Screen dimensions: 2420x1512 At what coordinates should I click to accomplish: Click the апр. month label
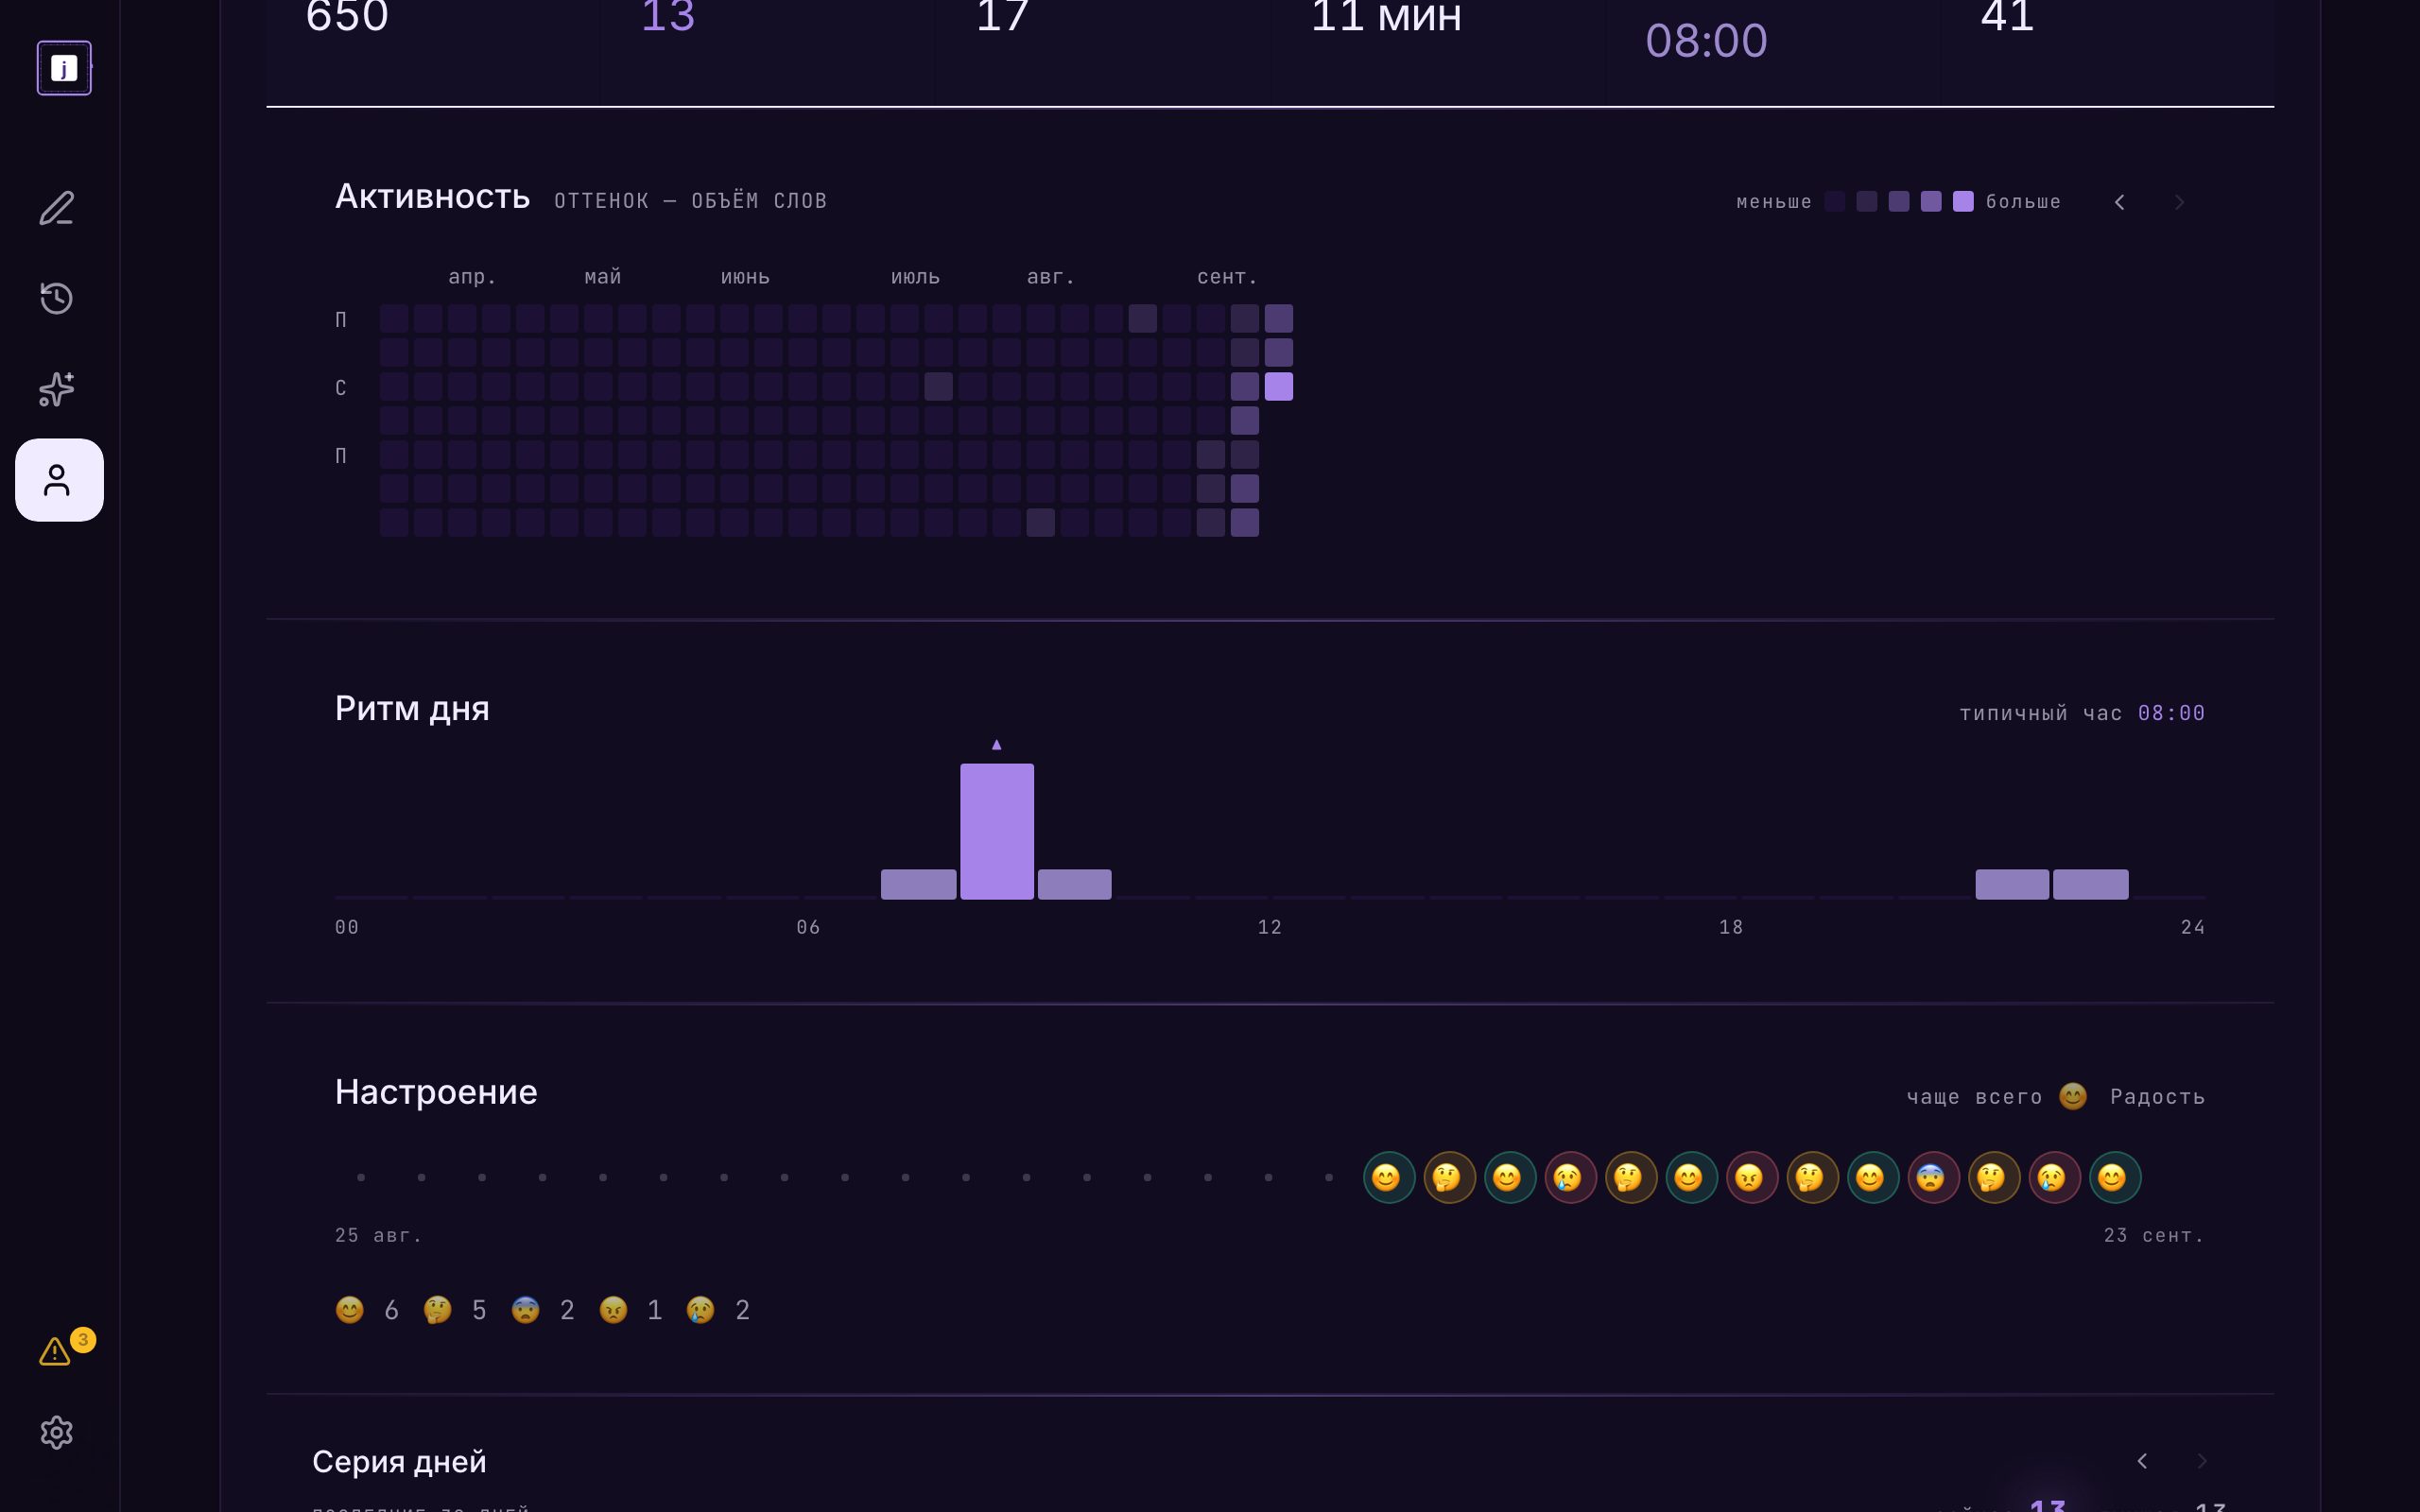472,277
